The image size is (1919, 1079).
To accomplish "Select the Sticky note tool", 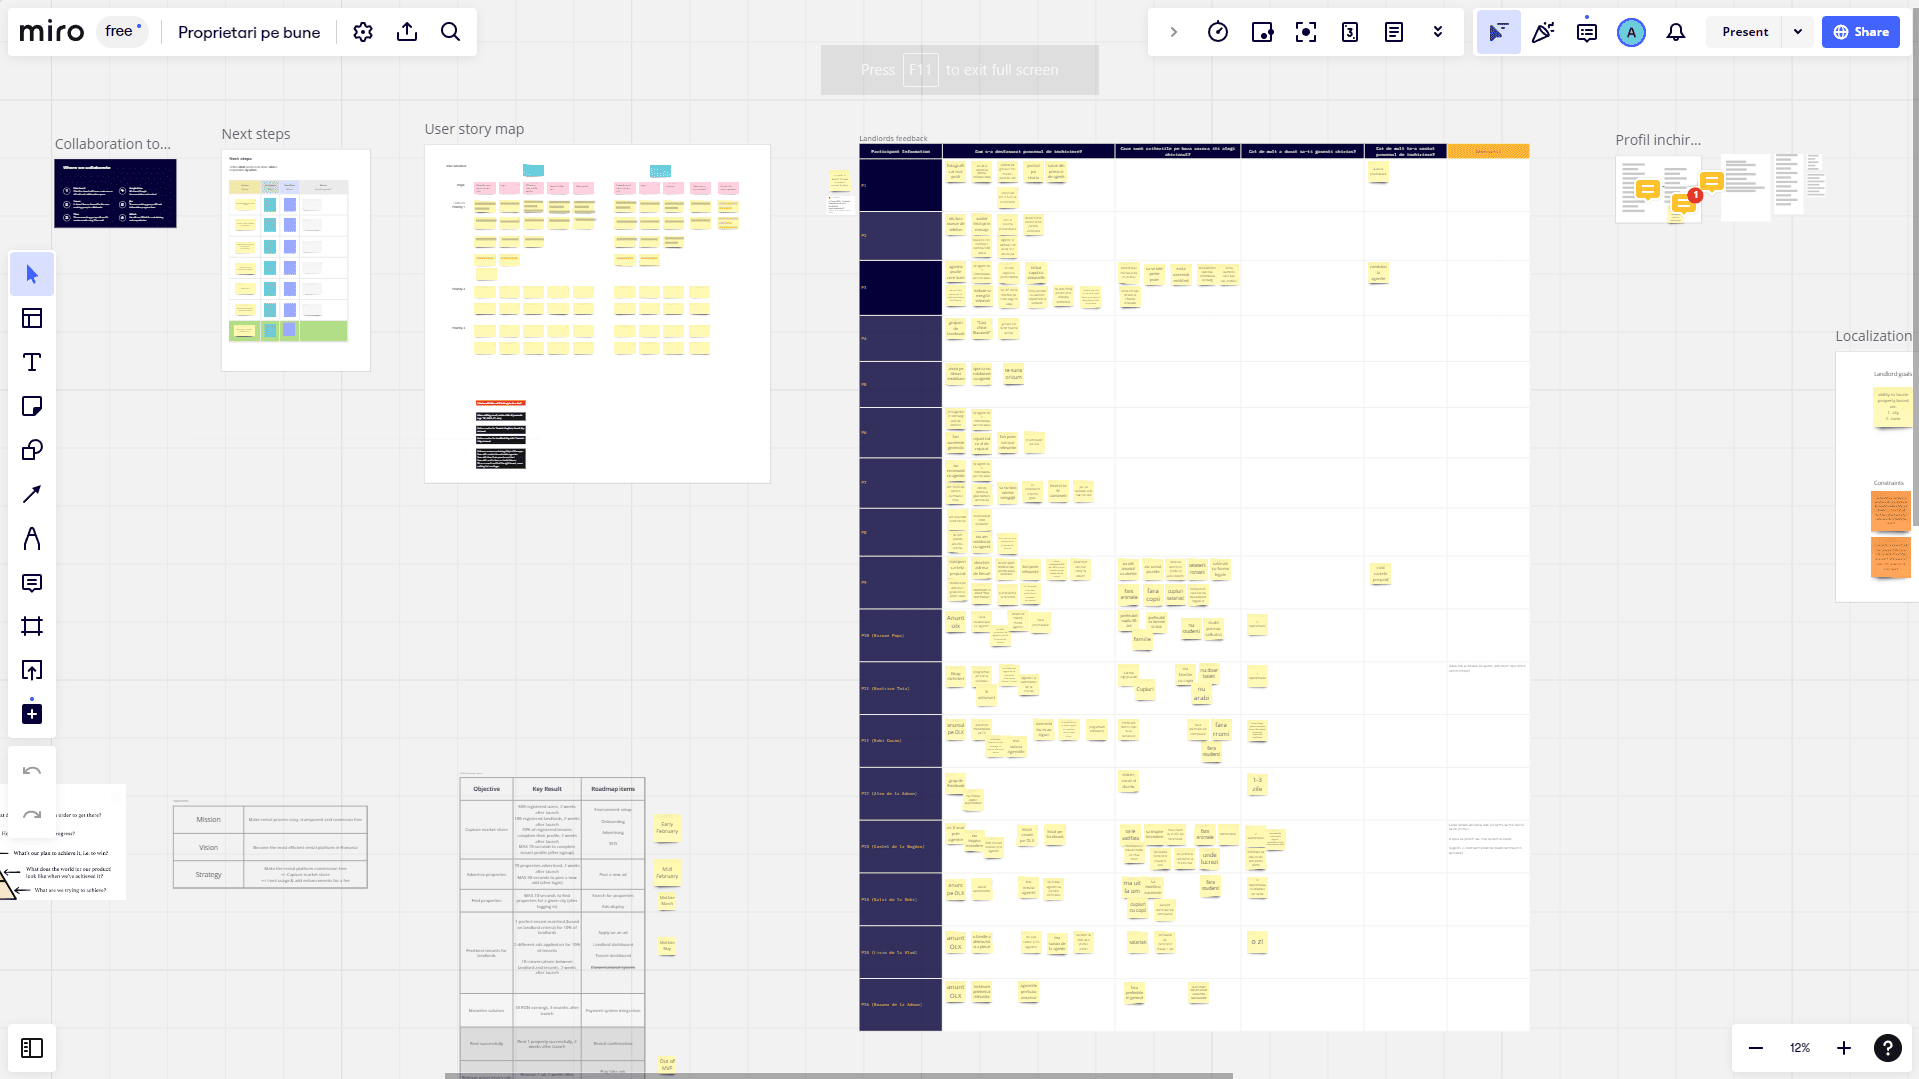I will tap(32, 406).
